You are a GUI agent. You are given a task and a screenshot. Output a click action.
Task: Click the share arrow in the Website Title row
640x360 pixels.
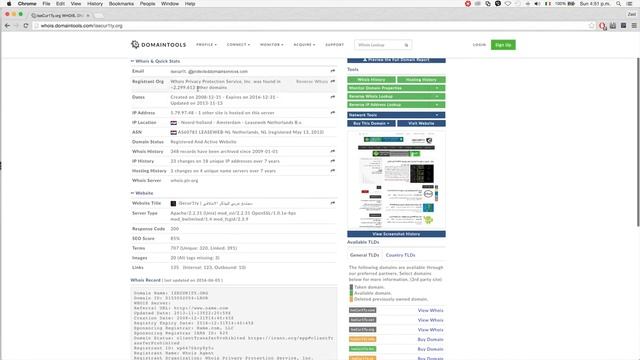333,203
